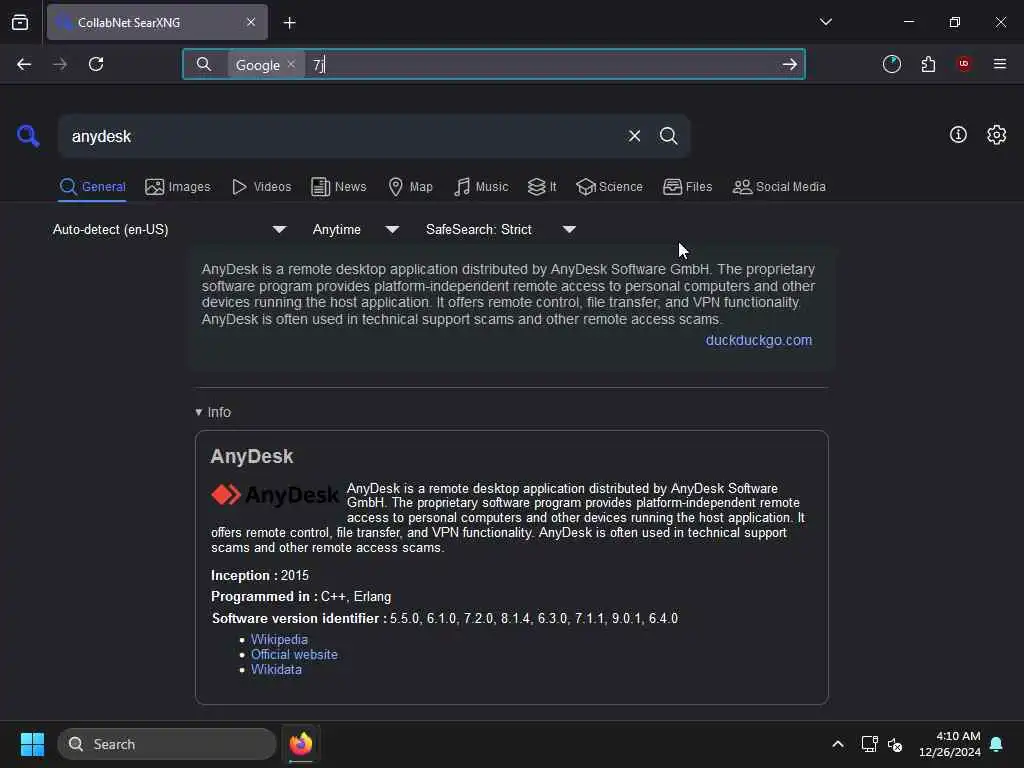The width and height of the screenshot is (1024, 768).
Task: Open the list all tabs chevron
Action: [825, 22]
